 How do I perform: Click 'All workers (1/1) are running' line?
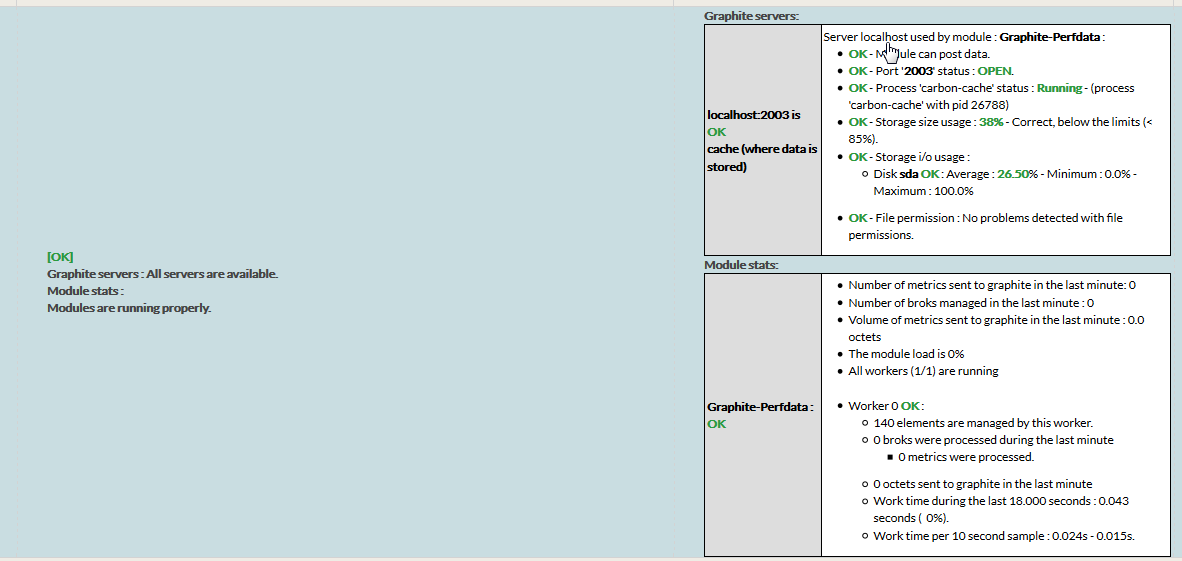923,371
